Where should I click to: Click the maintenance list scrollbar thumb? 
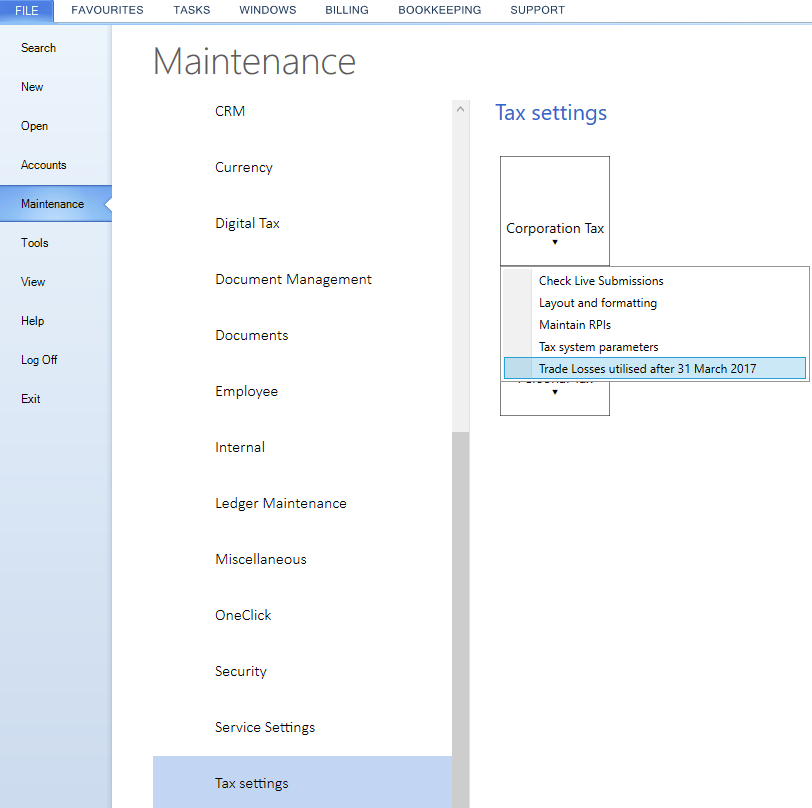(x=460, y=619)
